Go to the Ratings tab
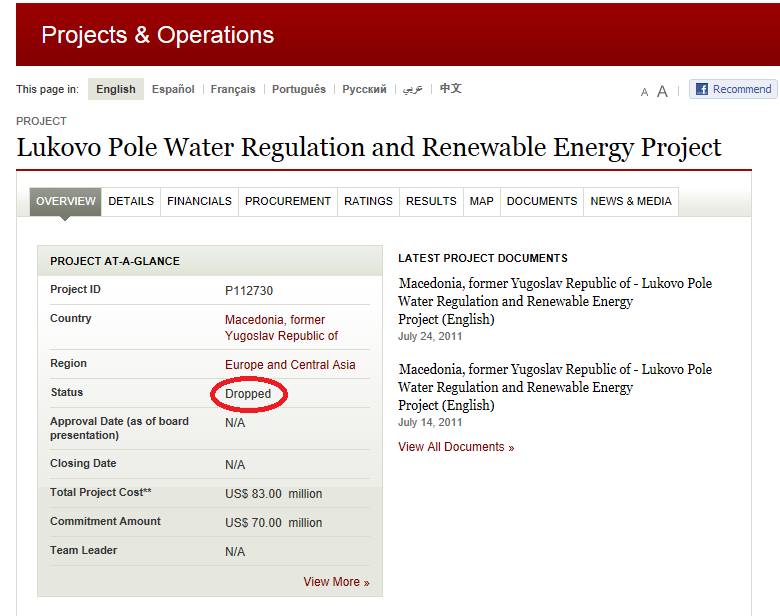Screen dimensions: 780x616 tap(368, 201)
